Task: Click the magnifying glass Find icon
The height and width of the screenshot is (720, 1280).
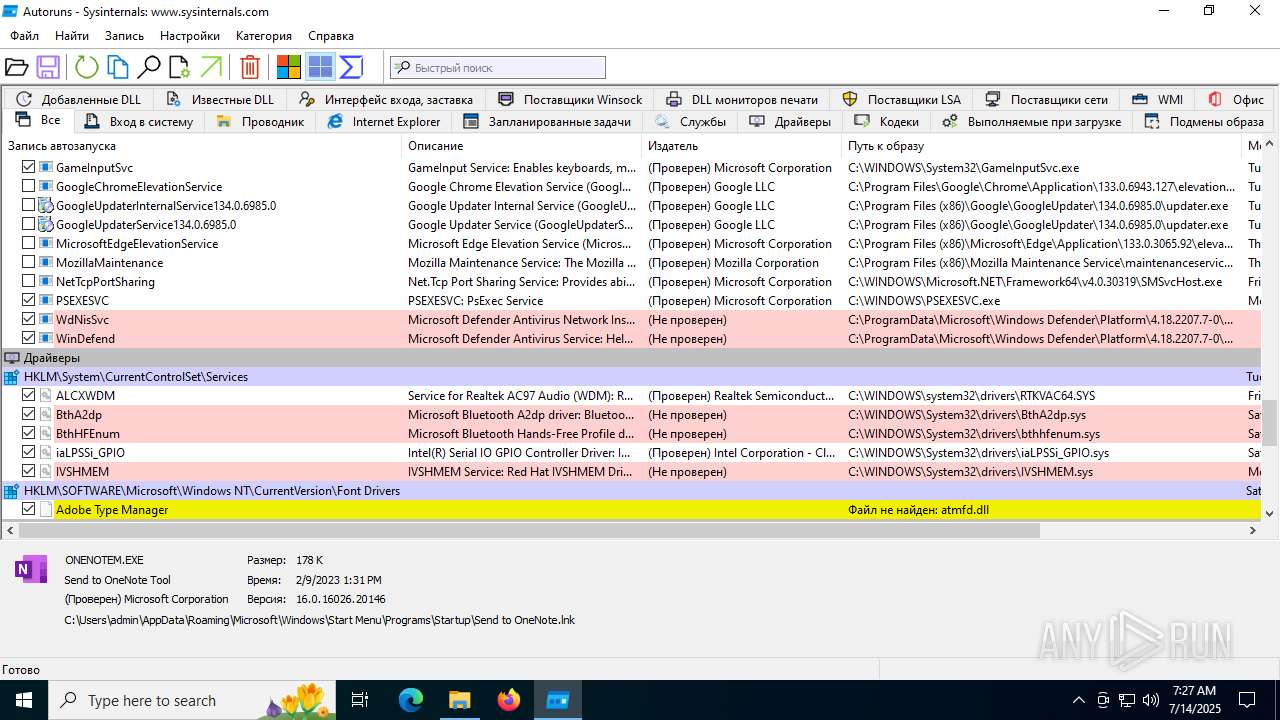Action: point(149,67)
